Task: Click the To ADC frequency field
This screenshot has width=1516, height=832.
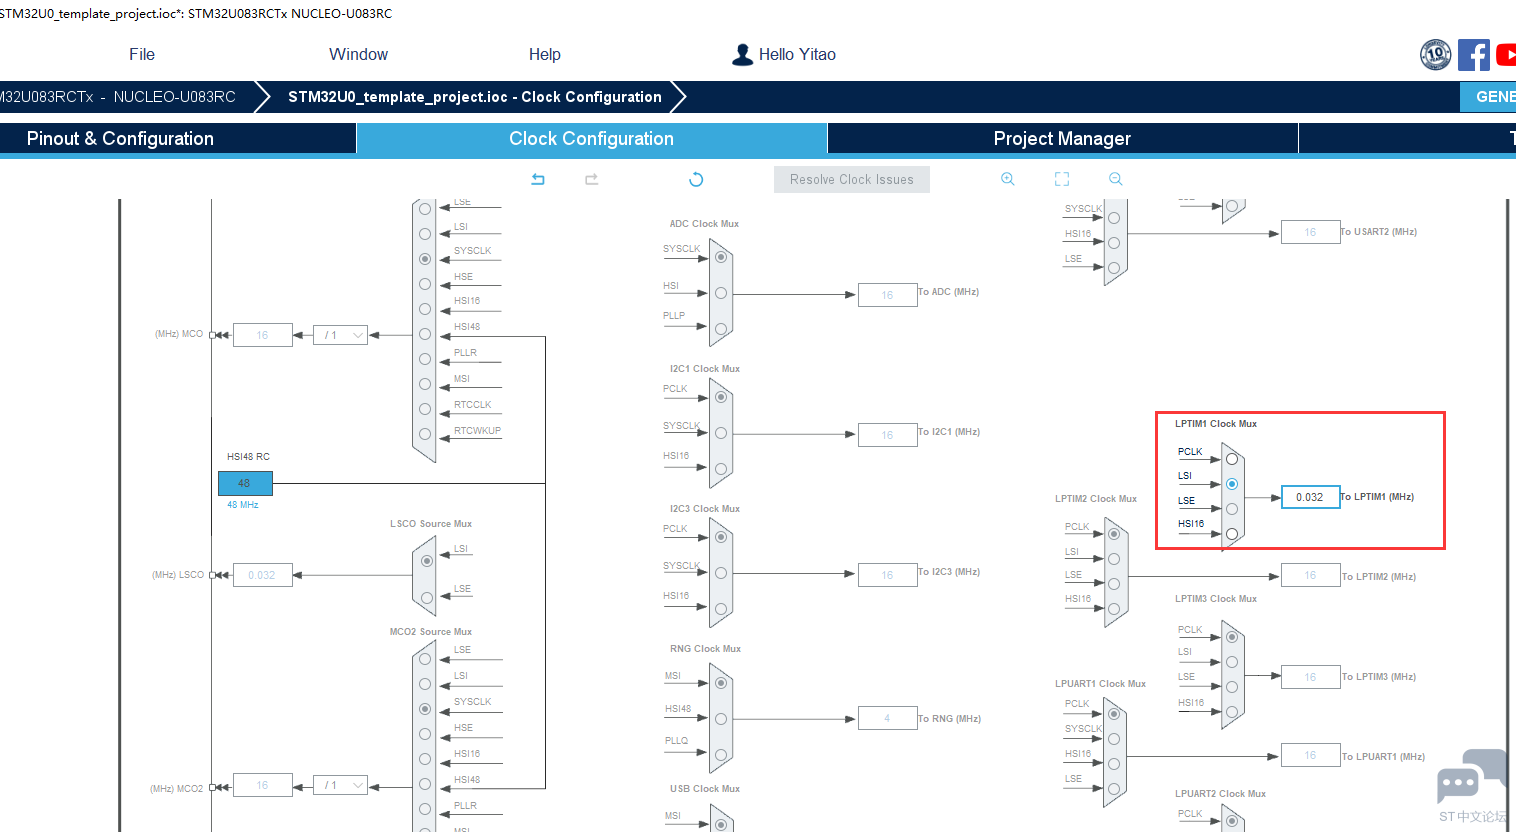Action: click(x=887, y=295)
